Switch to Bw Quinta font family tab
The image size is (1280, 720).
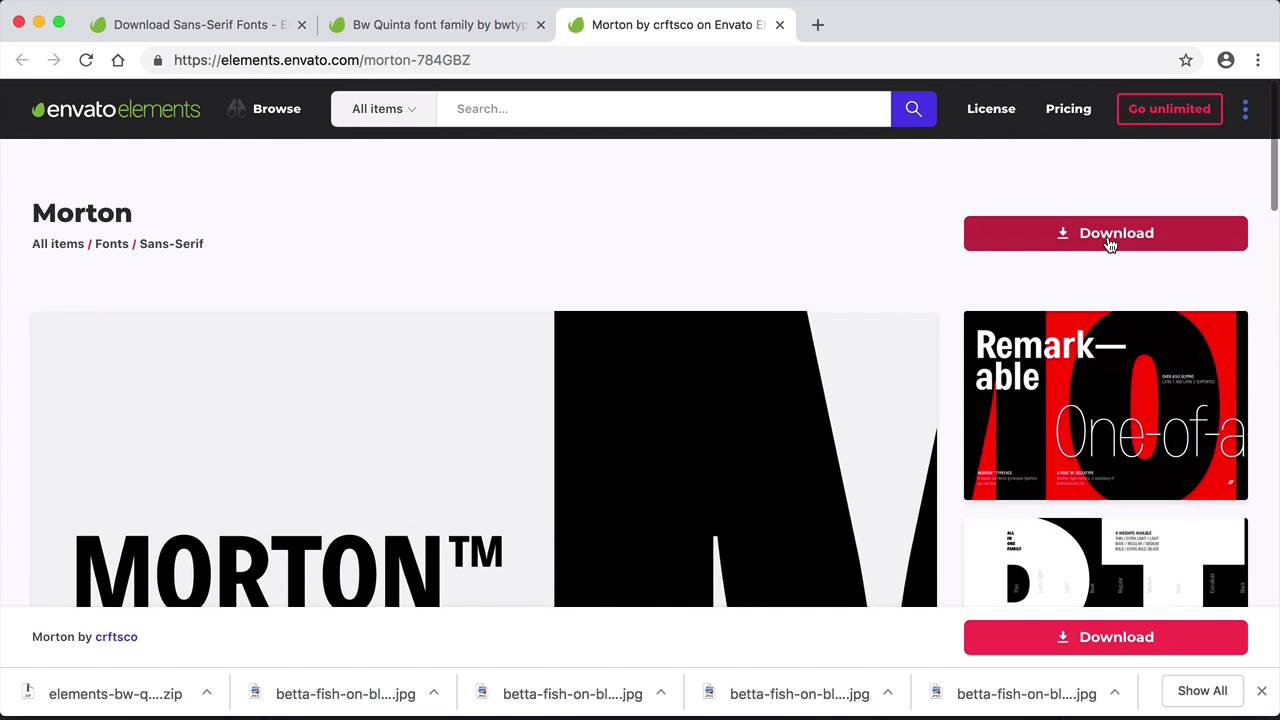438,25
